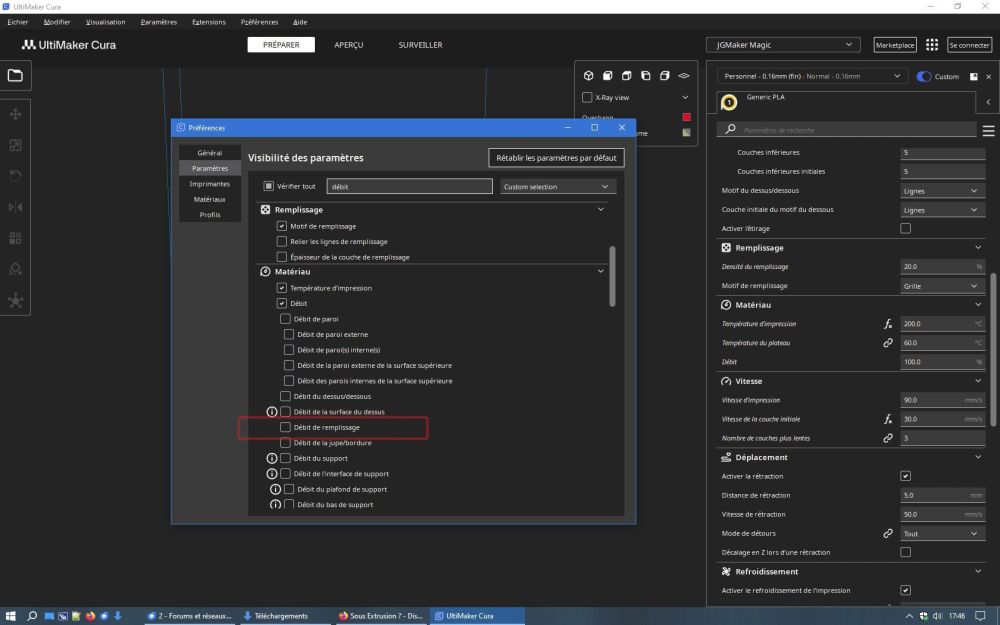This screenshot has height=625, width=1000.
Task: Toggle Vérifier tout checkbox
Action: tap(268, 186)
